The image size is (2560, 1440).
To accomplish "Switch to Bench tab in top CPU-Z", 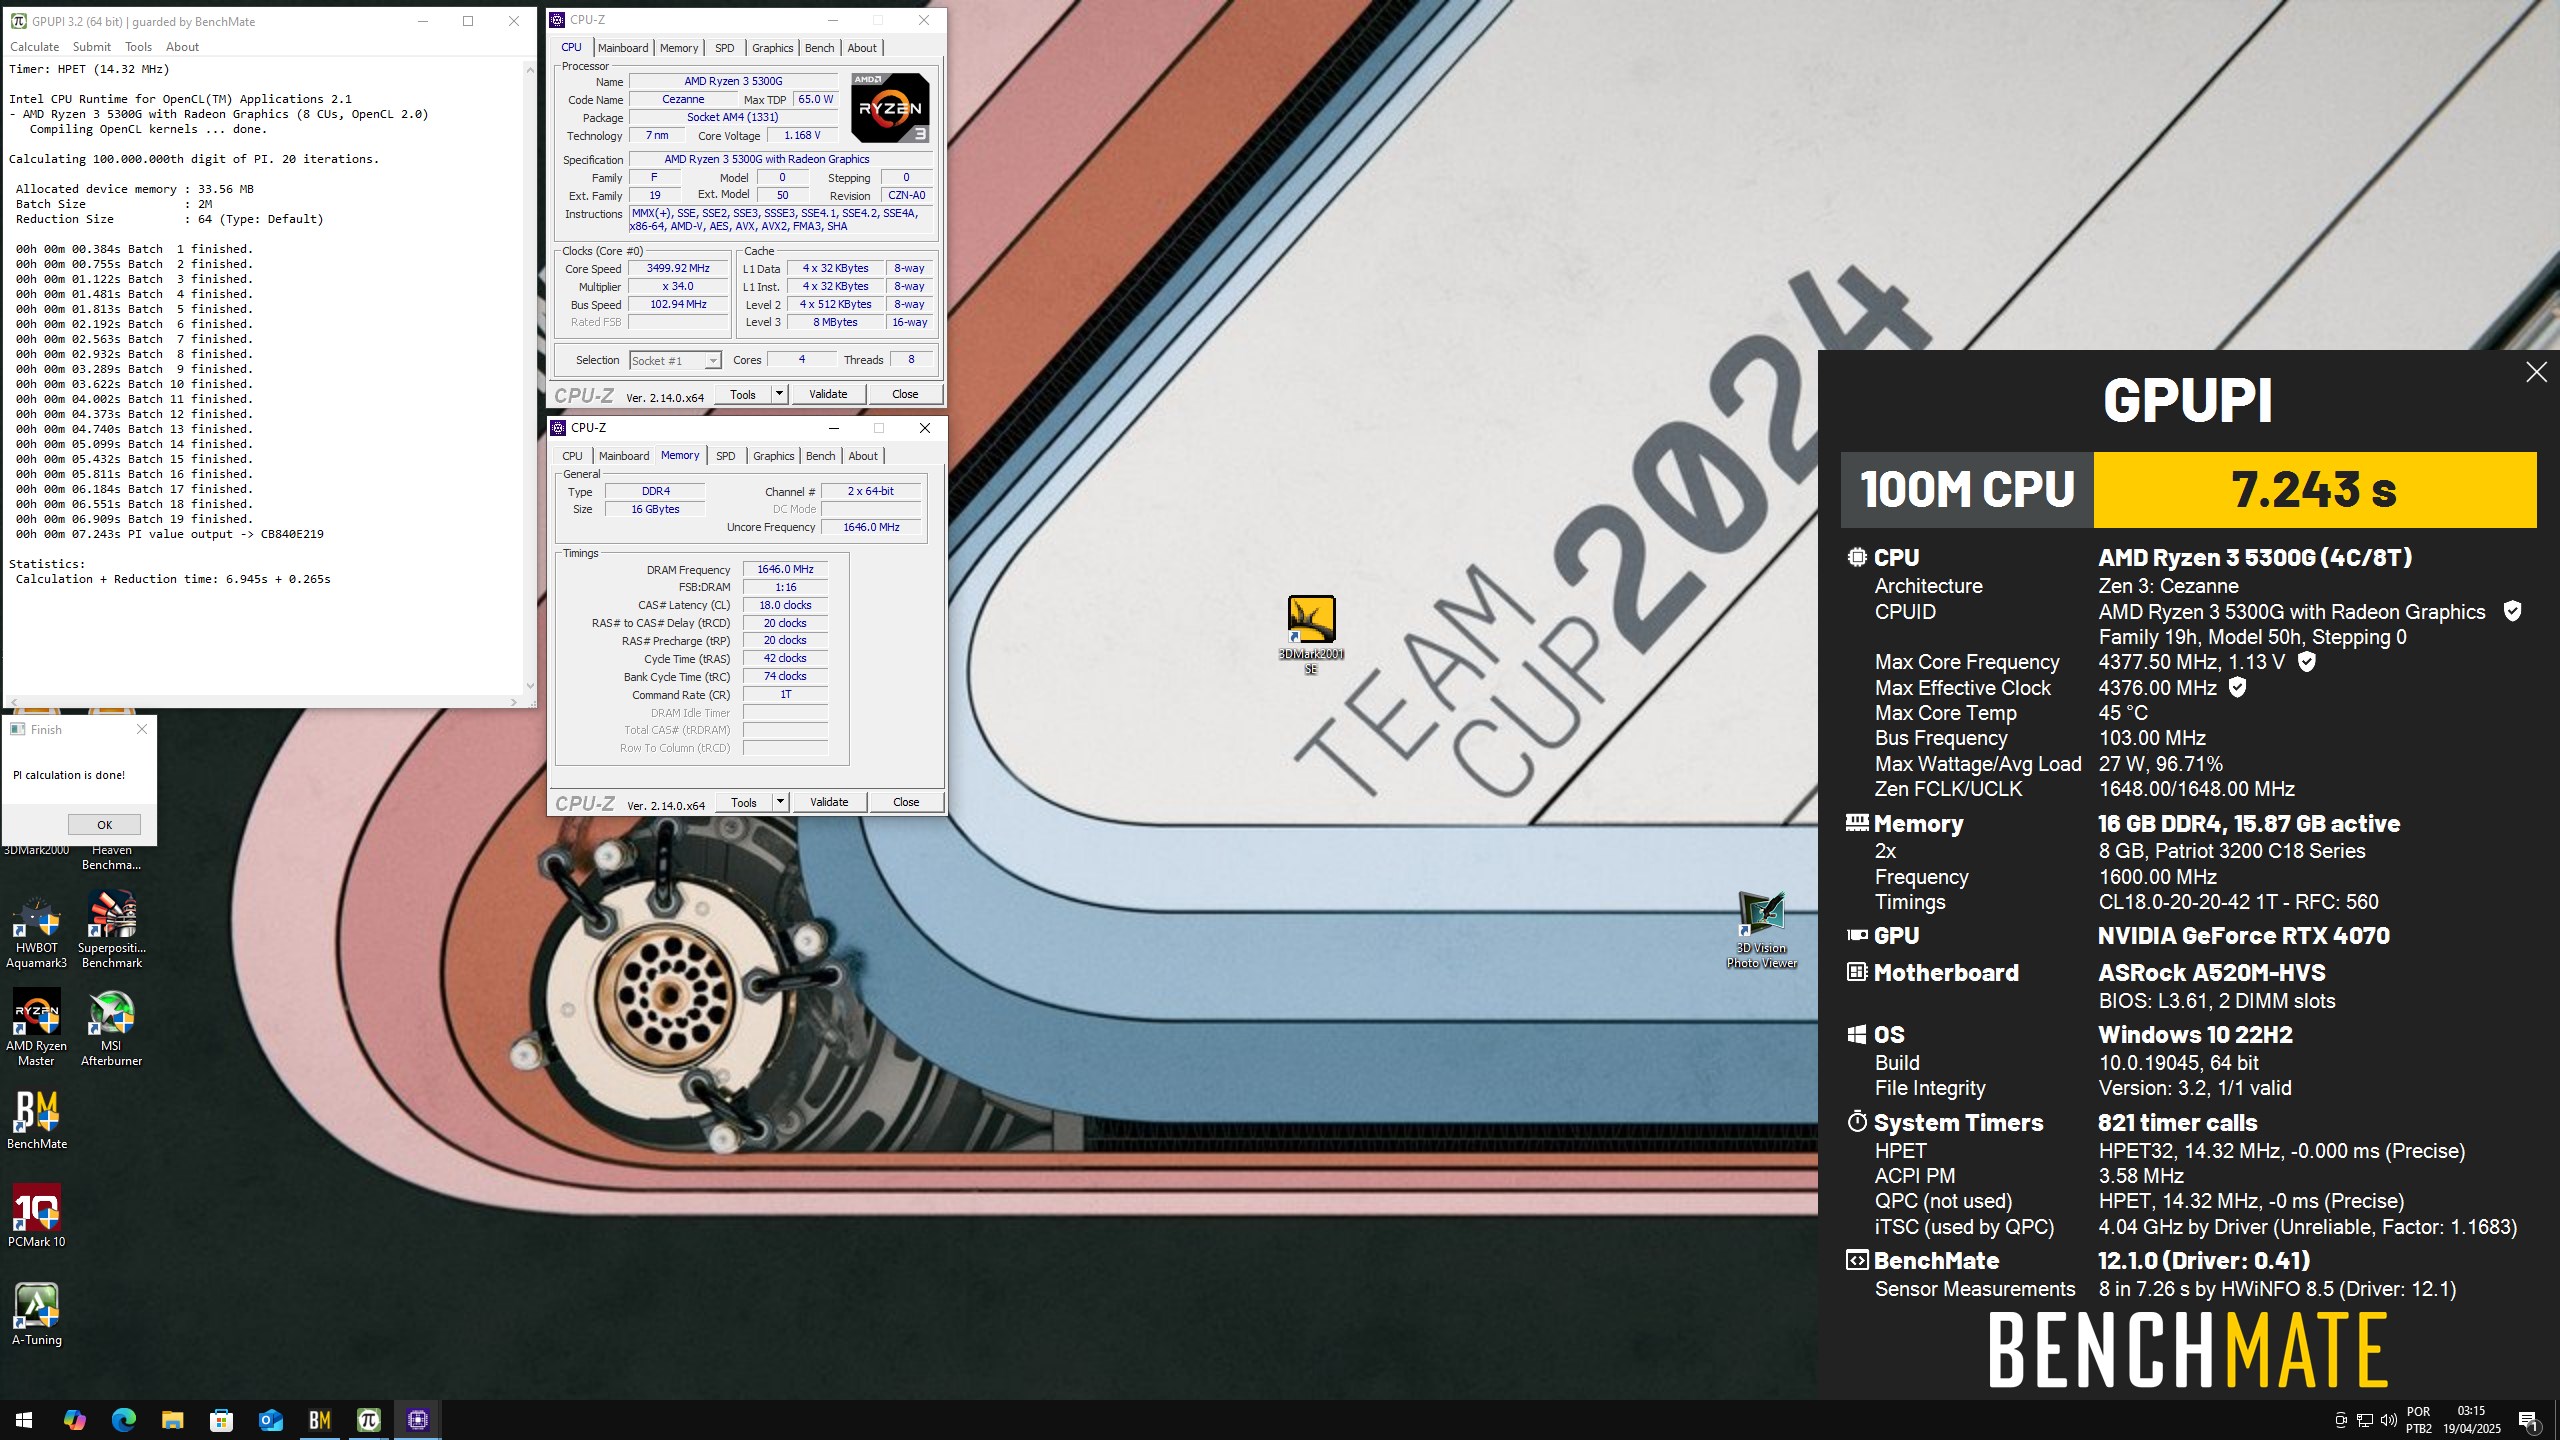I will click(x=819, y=48).
